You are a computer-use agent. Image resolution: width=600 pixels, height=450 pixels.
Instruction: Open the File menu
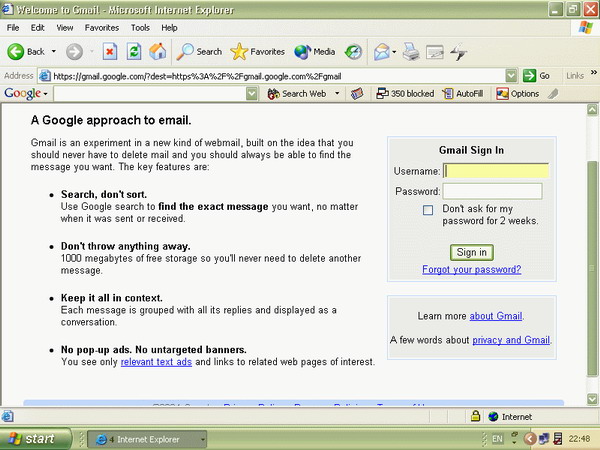tap(13, 28)
